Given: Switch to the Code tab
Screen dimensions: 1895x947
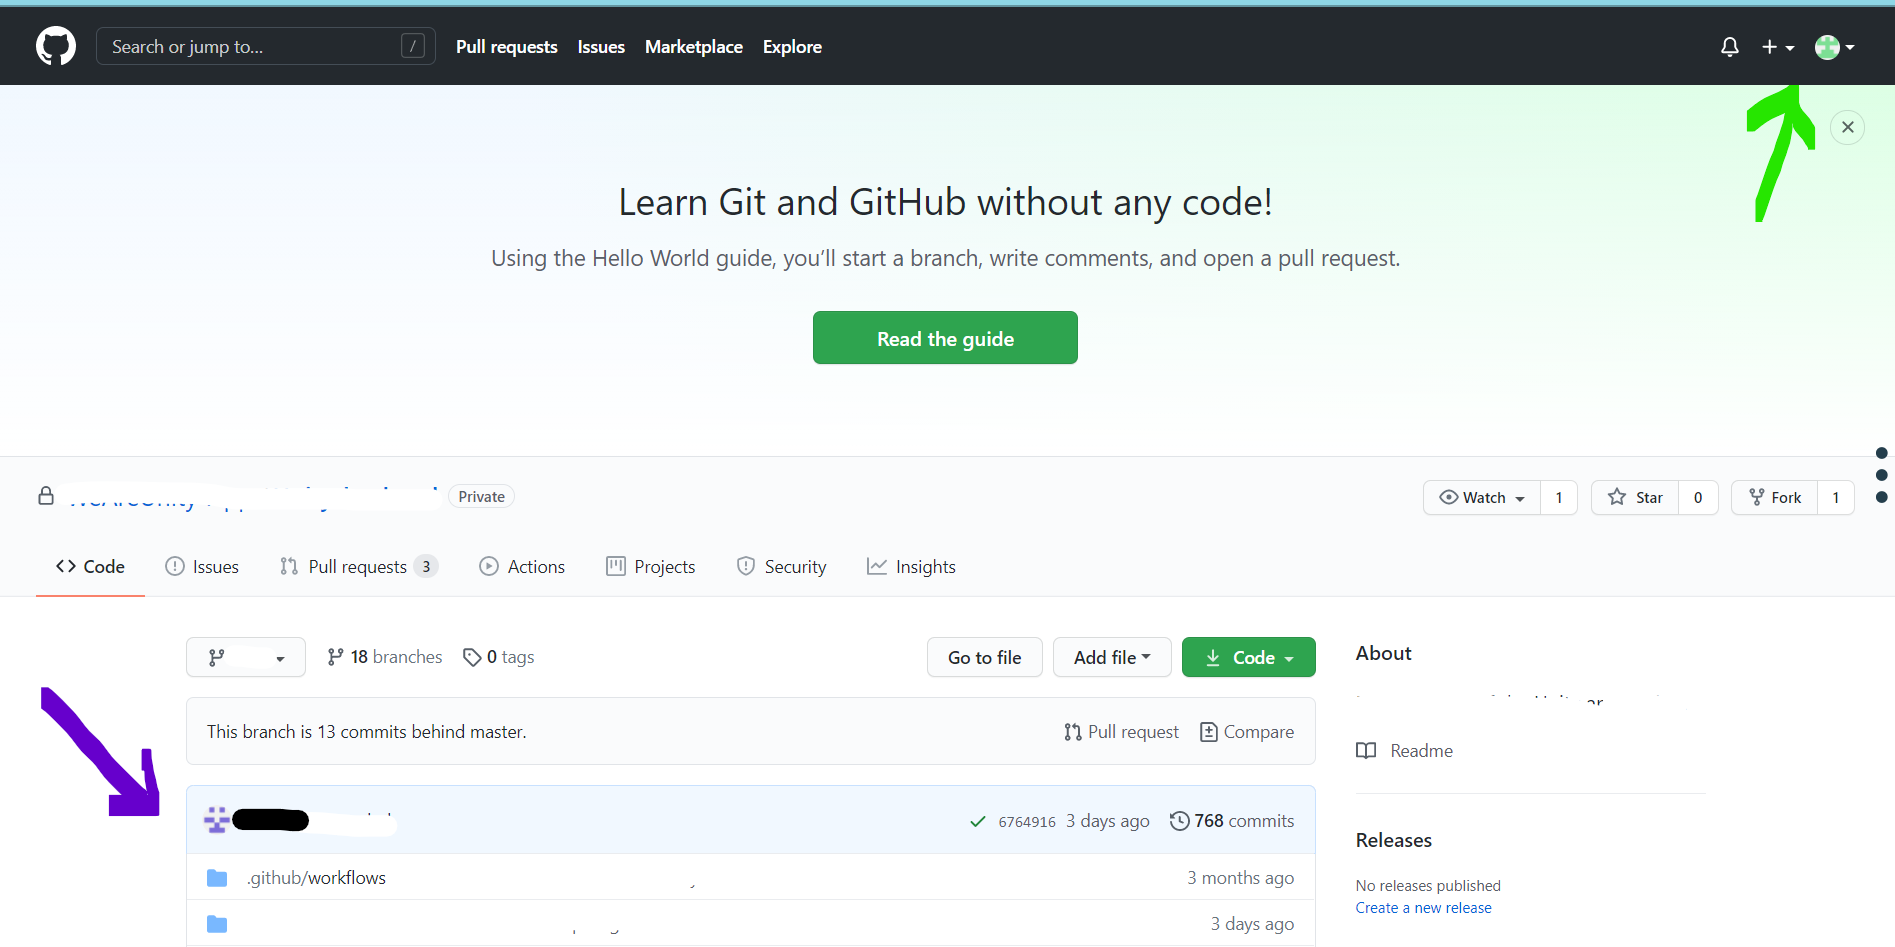Looking at the screenshot, I should 90,567.
